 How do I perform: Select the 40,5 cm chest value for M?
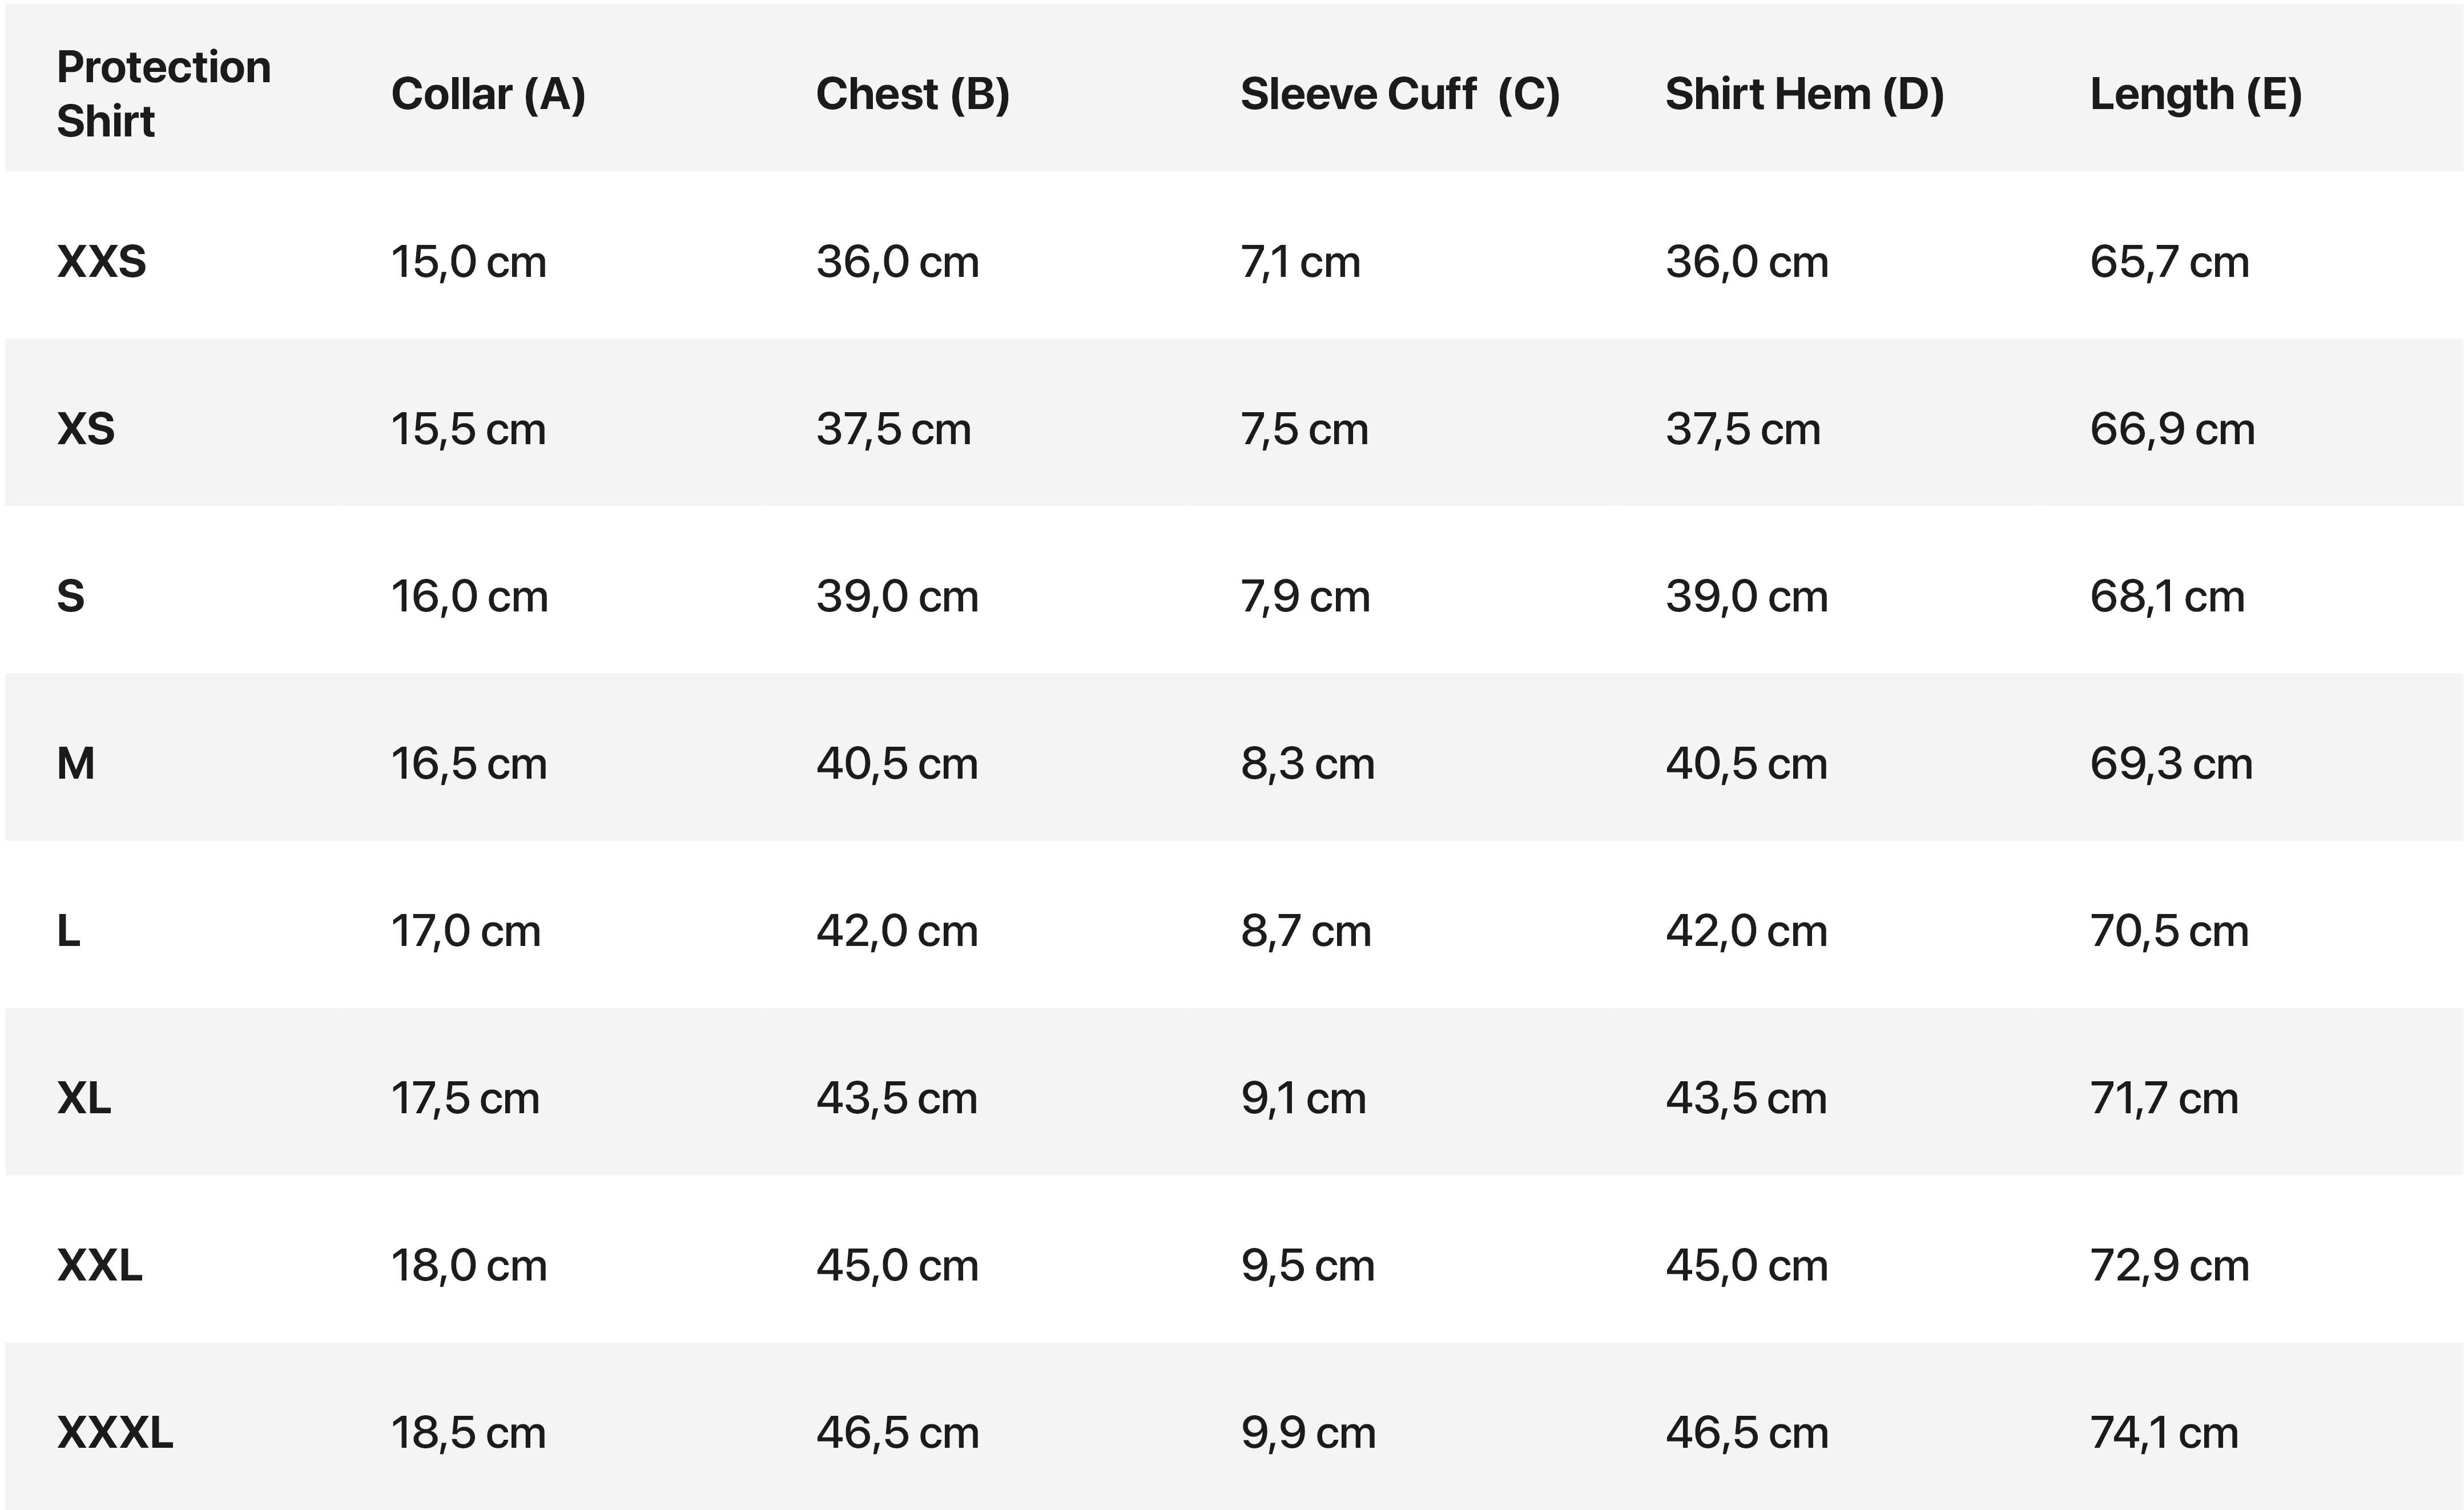897,764
